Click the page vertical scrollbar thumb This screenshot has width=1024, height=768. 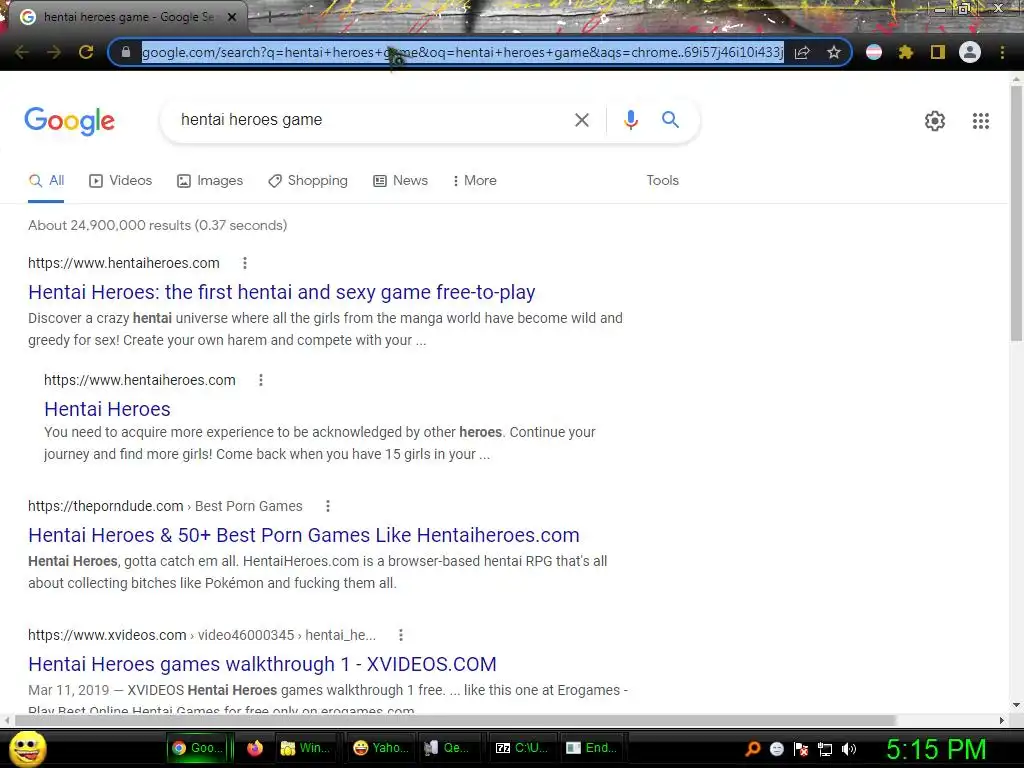click(1016, 212)
